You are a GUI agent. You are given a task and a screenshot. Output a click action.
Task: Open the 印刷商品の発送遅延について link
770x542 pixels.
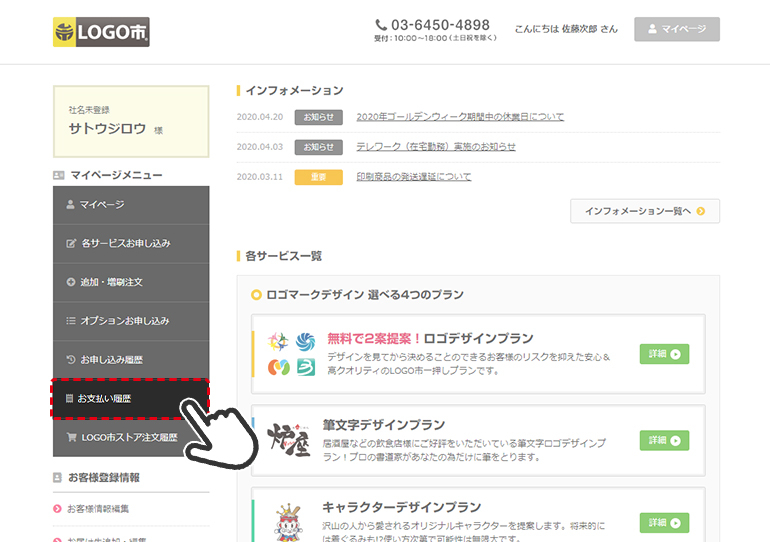point(414,177)
